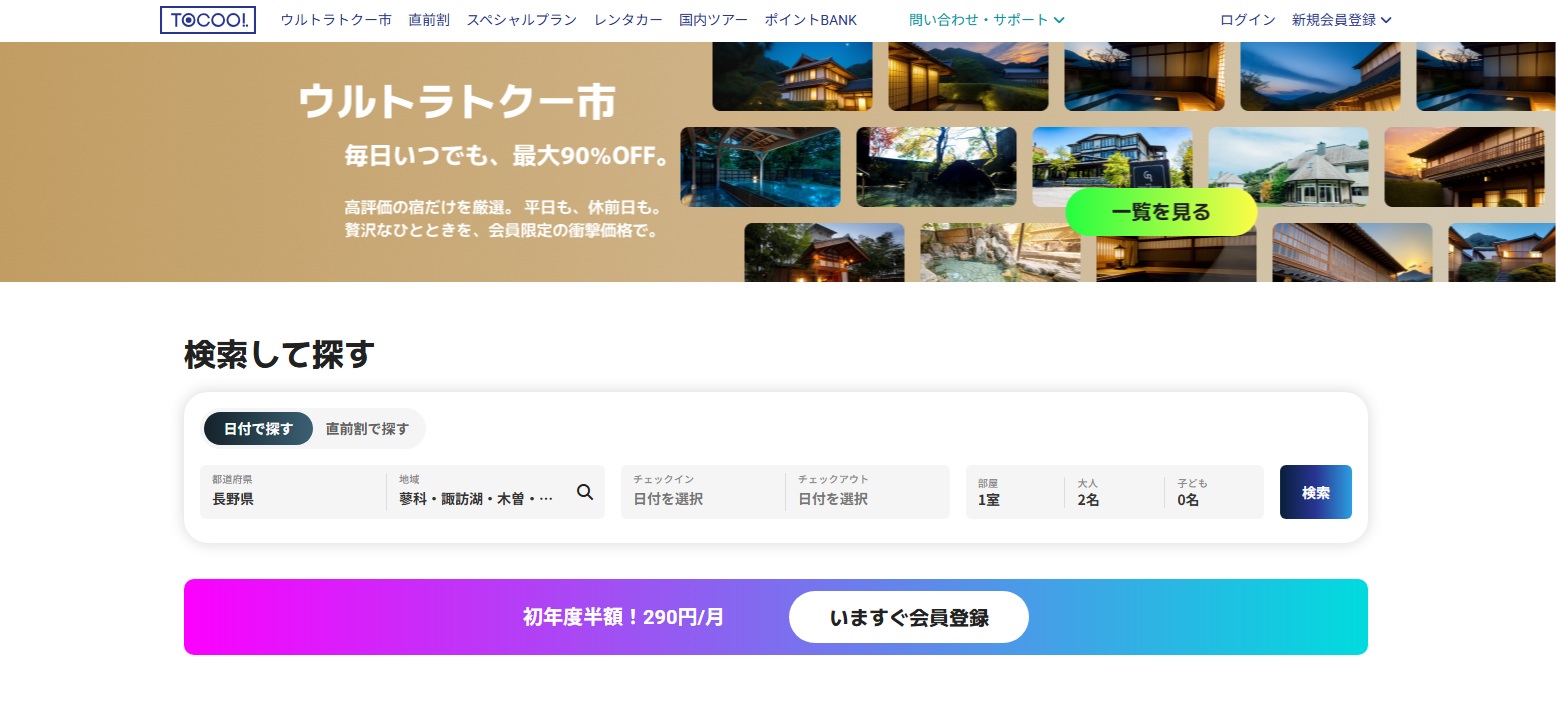
Task: Expand 問い合わせ・サポート dropdown chevron
Action: [x=1059, y=20]
